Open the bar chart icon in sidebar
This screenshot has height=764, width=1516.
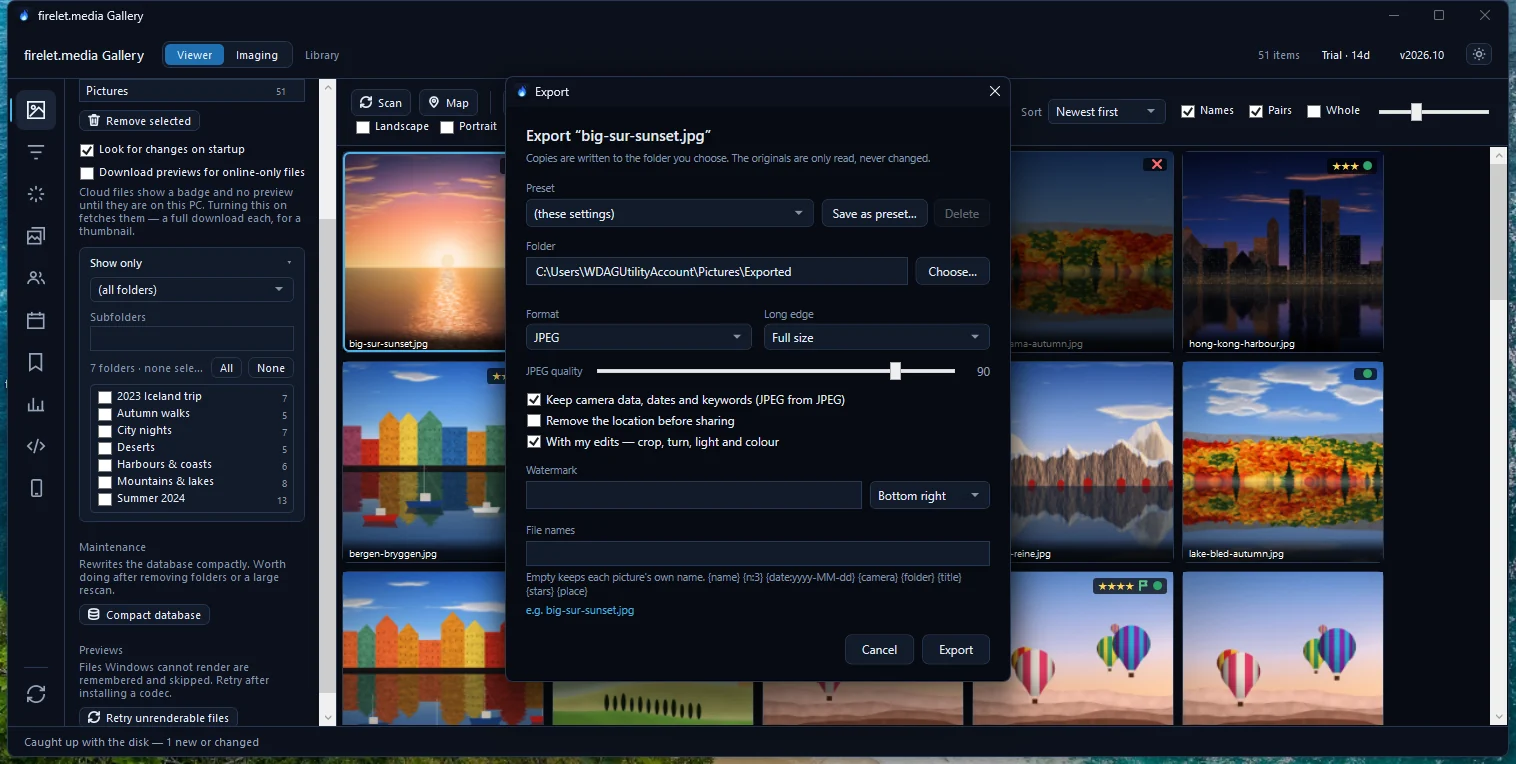36,404
